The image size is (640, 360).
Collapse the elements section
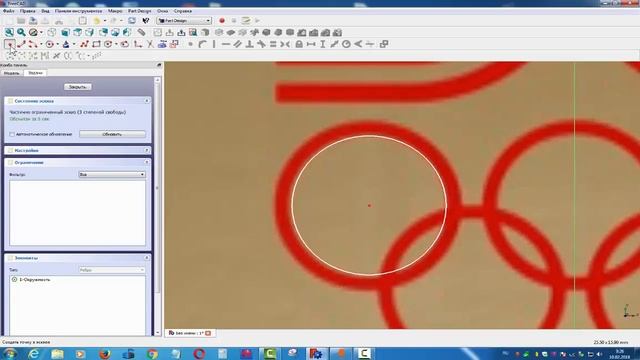(147, 258)
